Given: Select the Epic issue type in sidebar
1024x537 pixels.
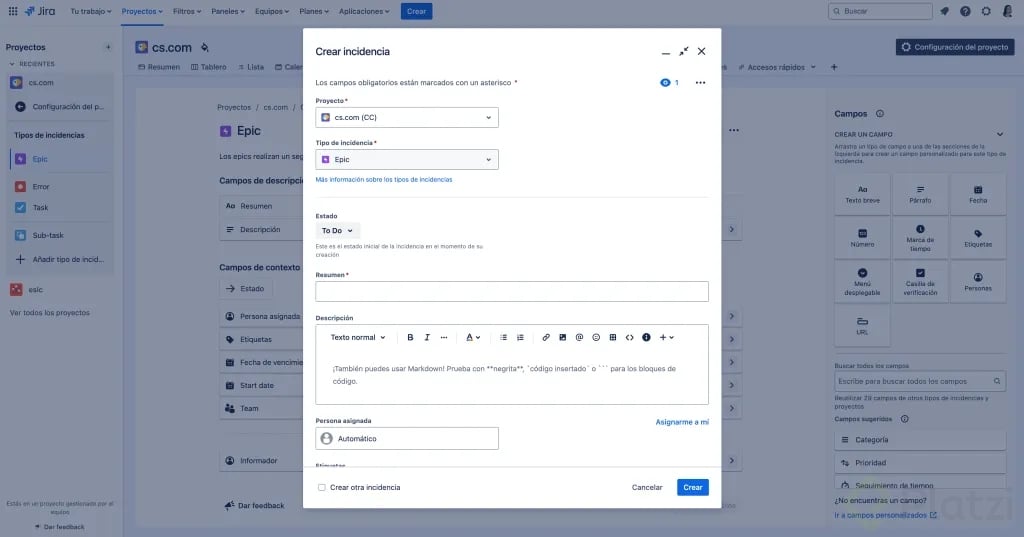Looking at the screenshot, I should pos(60,159).
